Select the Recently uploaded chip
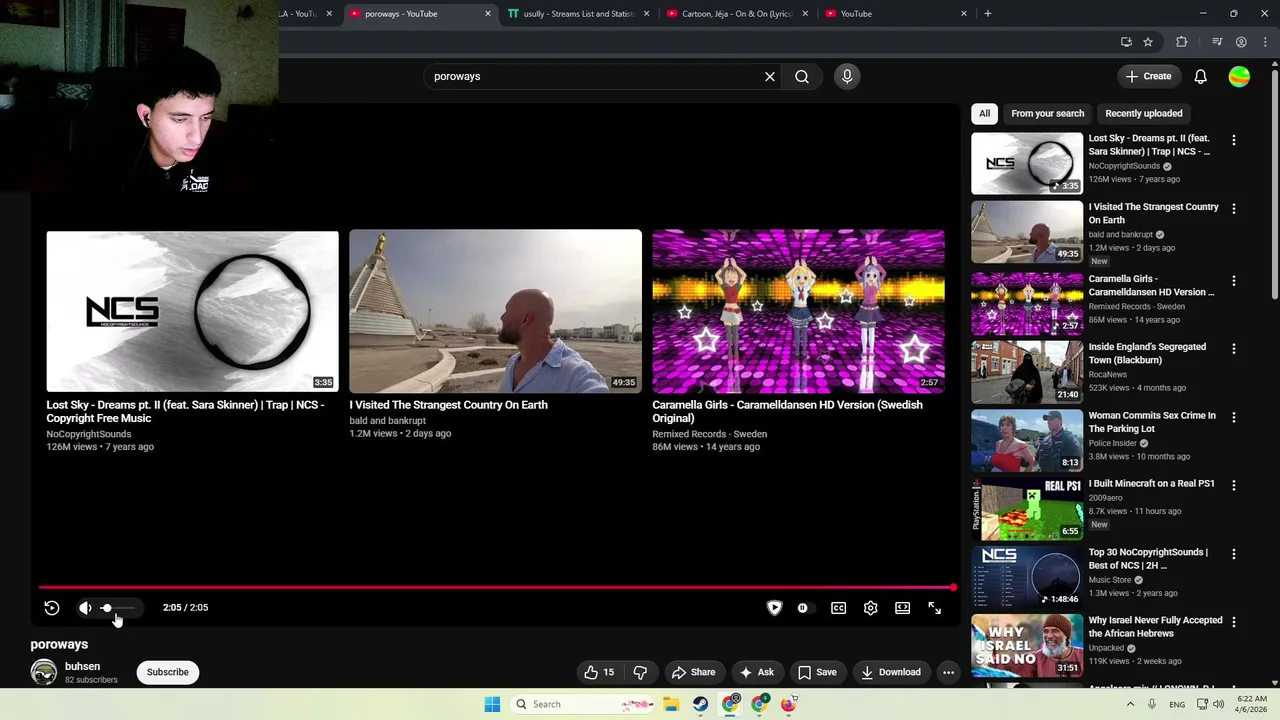 pos(1143,113)
